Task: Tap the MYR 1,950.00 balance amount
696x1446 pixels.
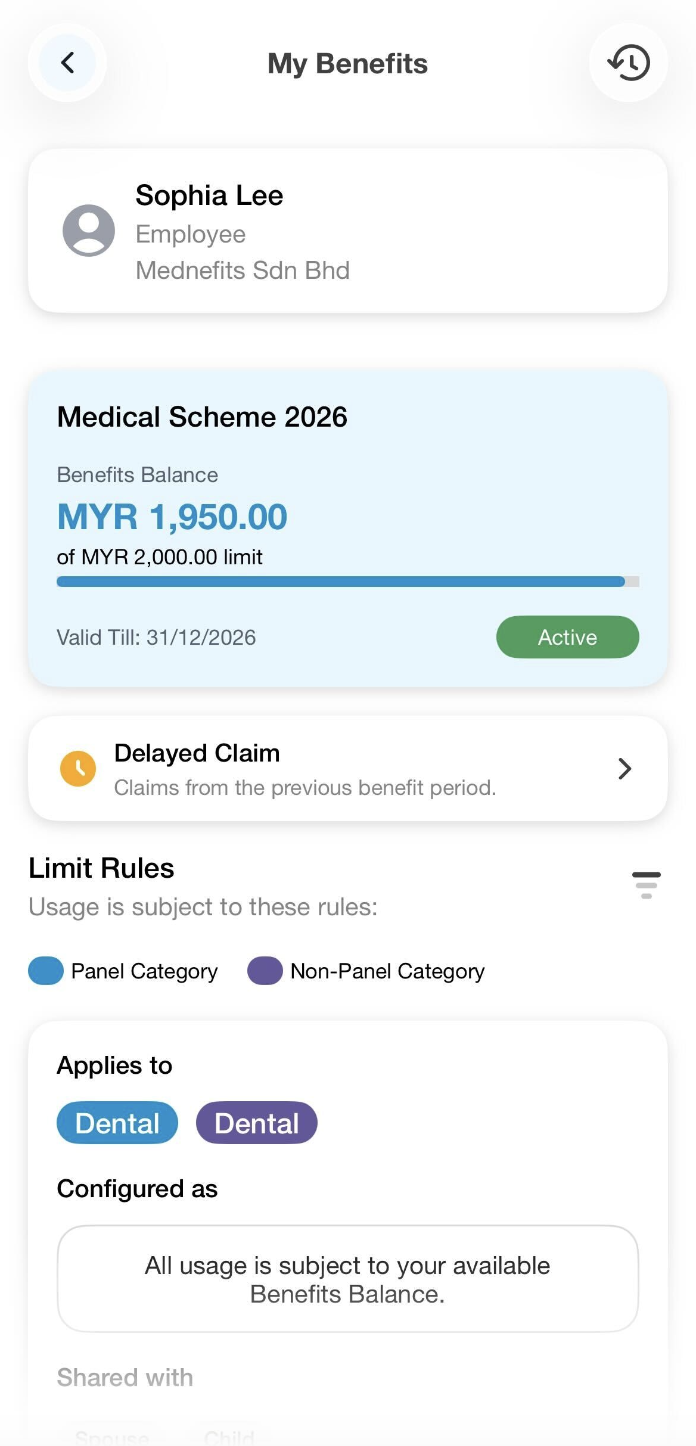Action: click(x=172, y=517)
